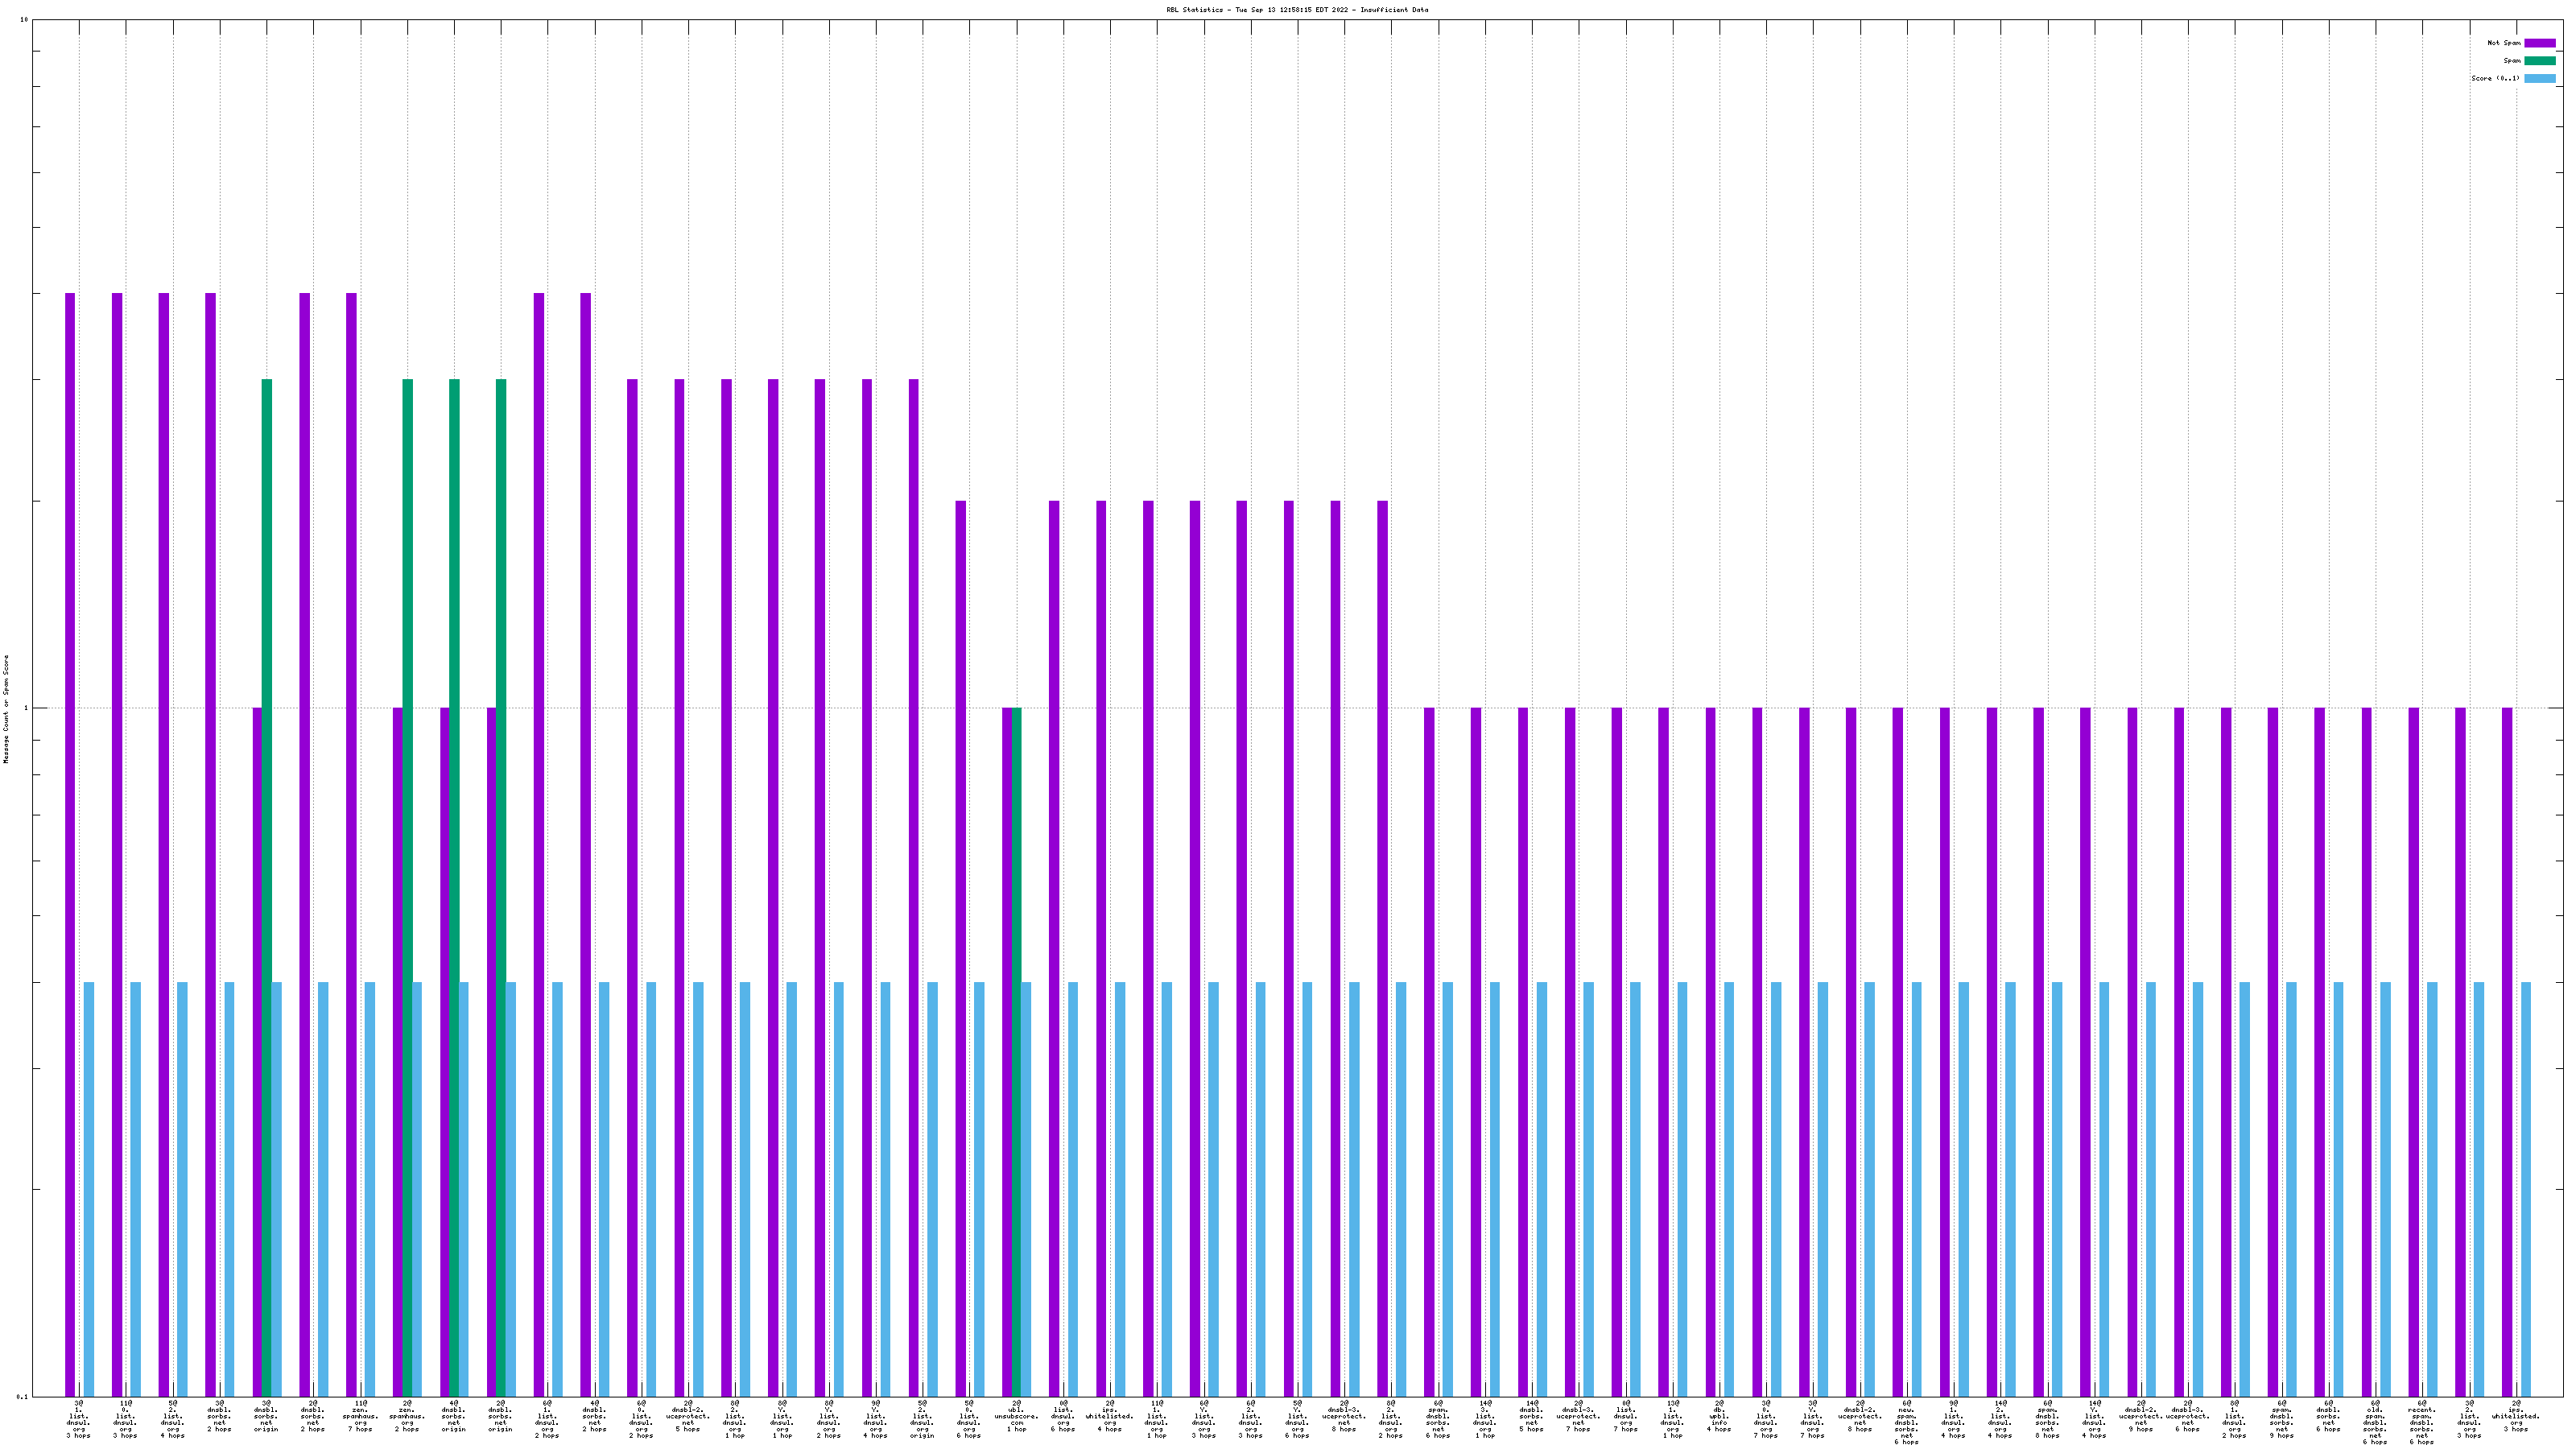The width and height of the screenshot is (2576, 1449).
Task: Click the ubl.unsubscore.com 1 hop axis label
Action: click(1016, 1417)
